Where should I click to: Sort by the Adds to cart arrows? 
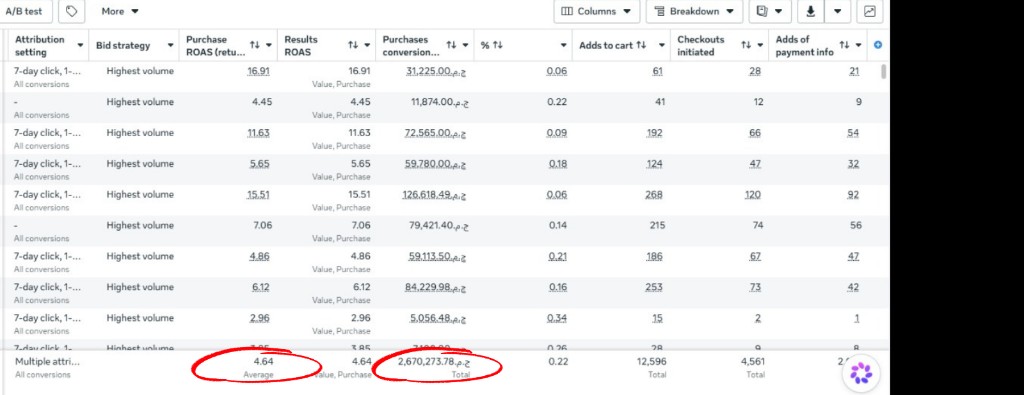[641, 45]
